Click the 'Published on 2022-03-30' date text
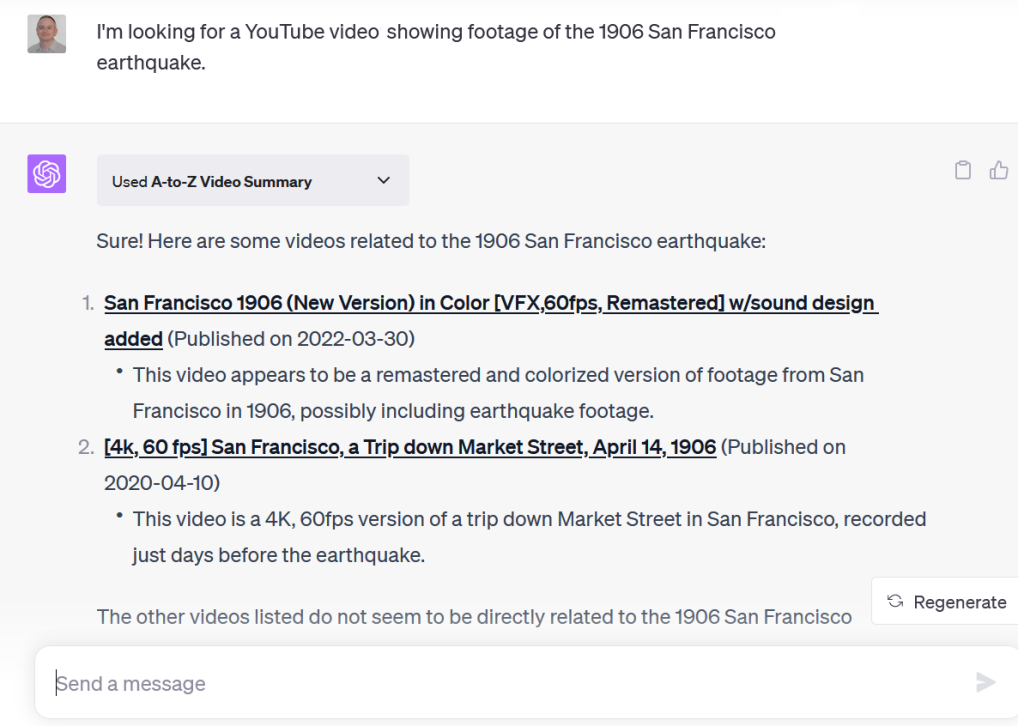 tap(291, 339)
